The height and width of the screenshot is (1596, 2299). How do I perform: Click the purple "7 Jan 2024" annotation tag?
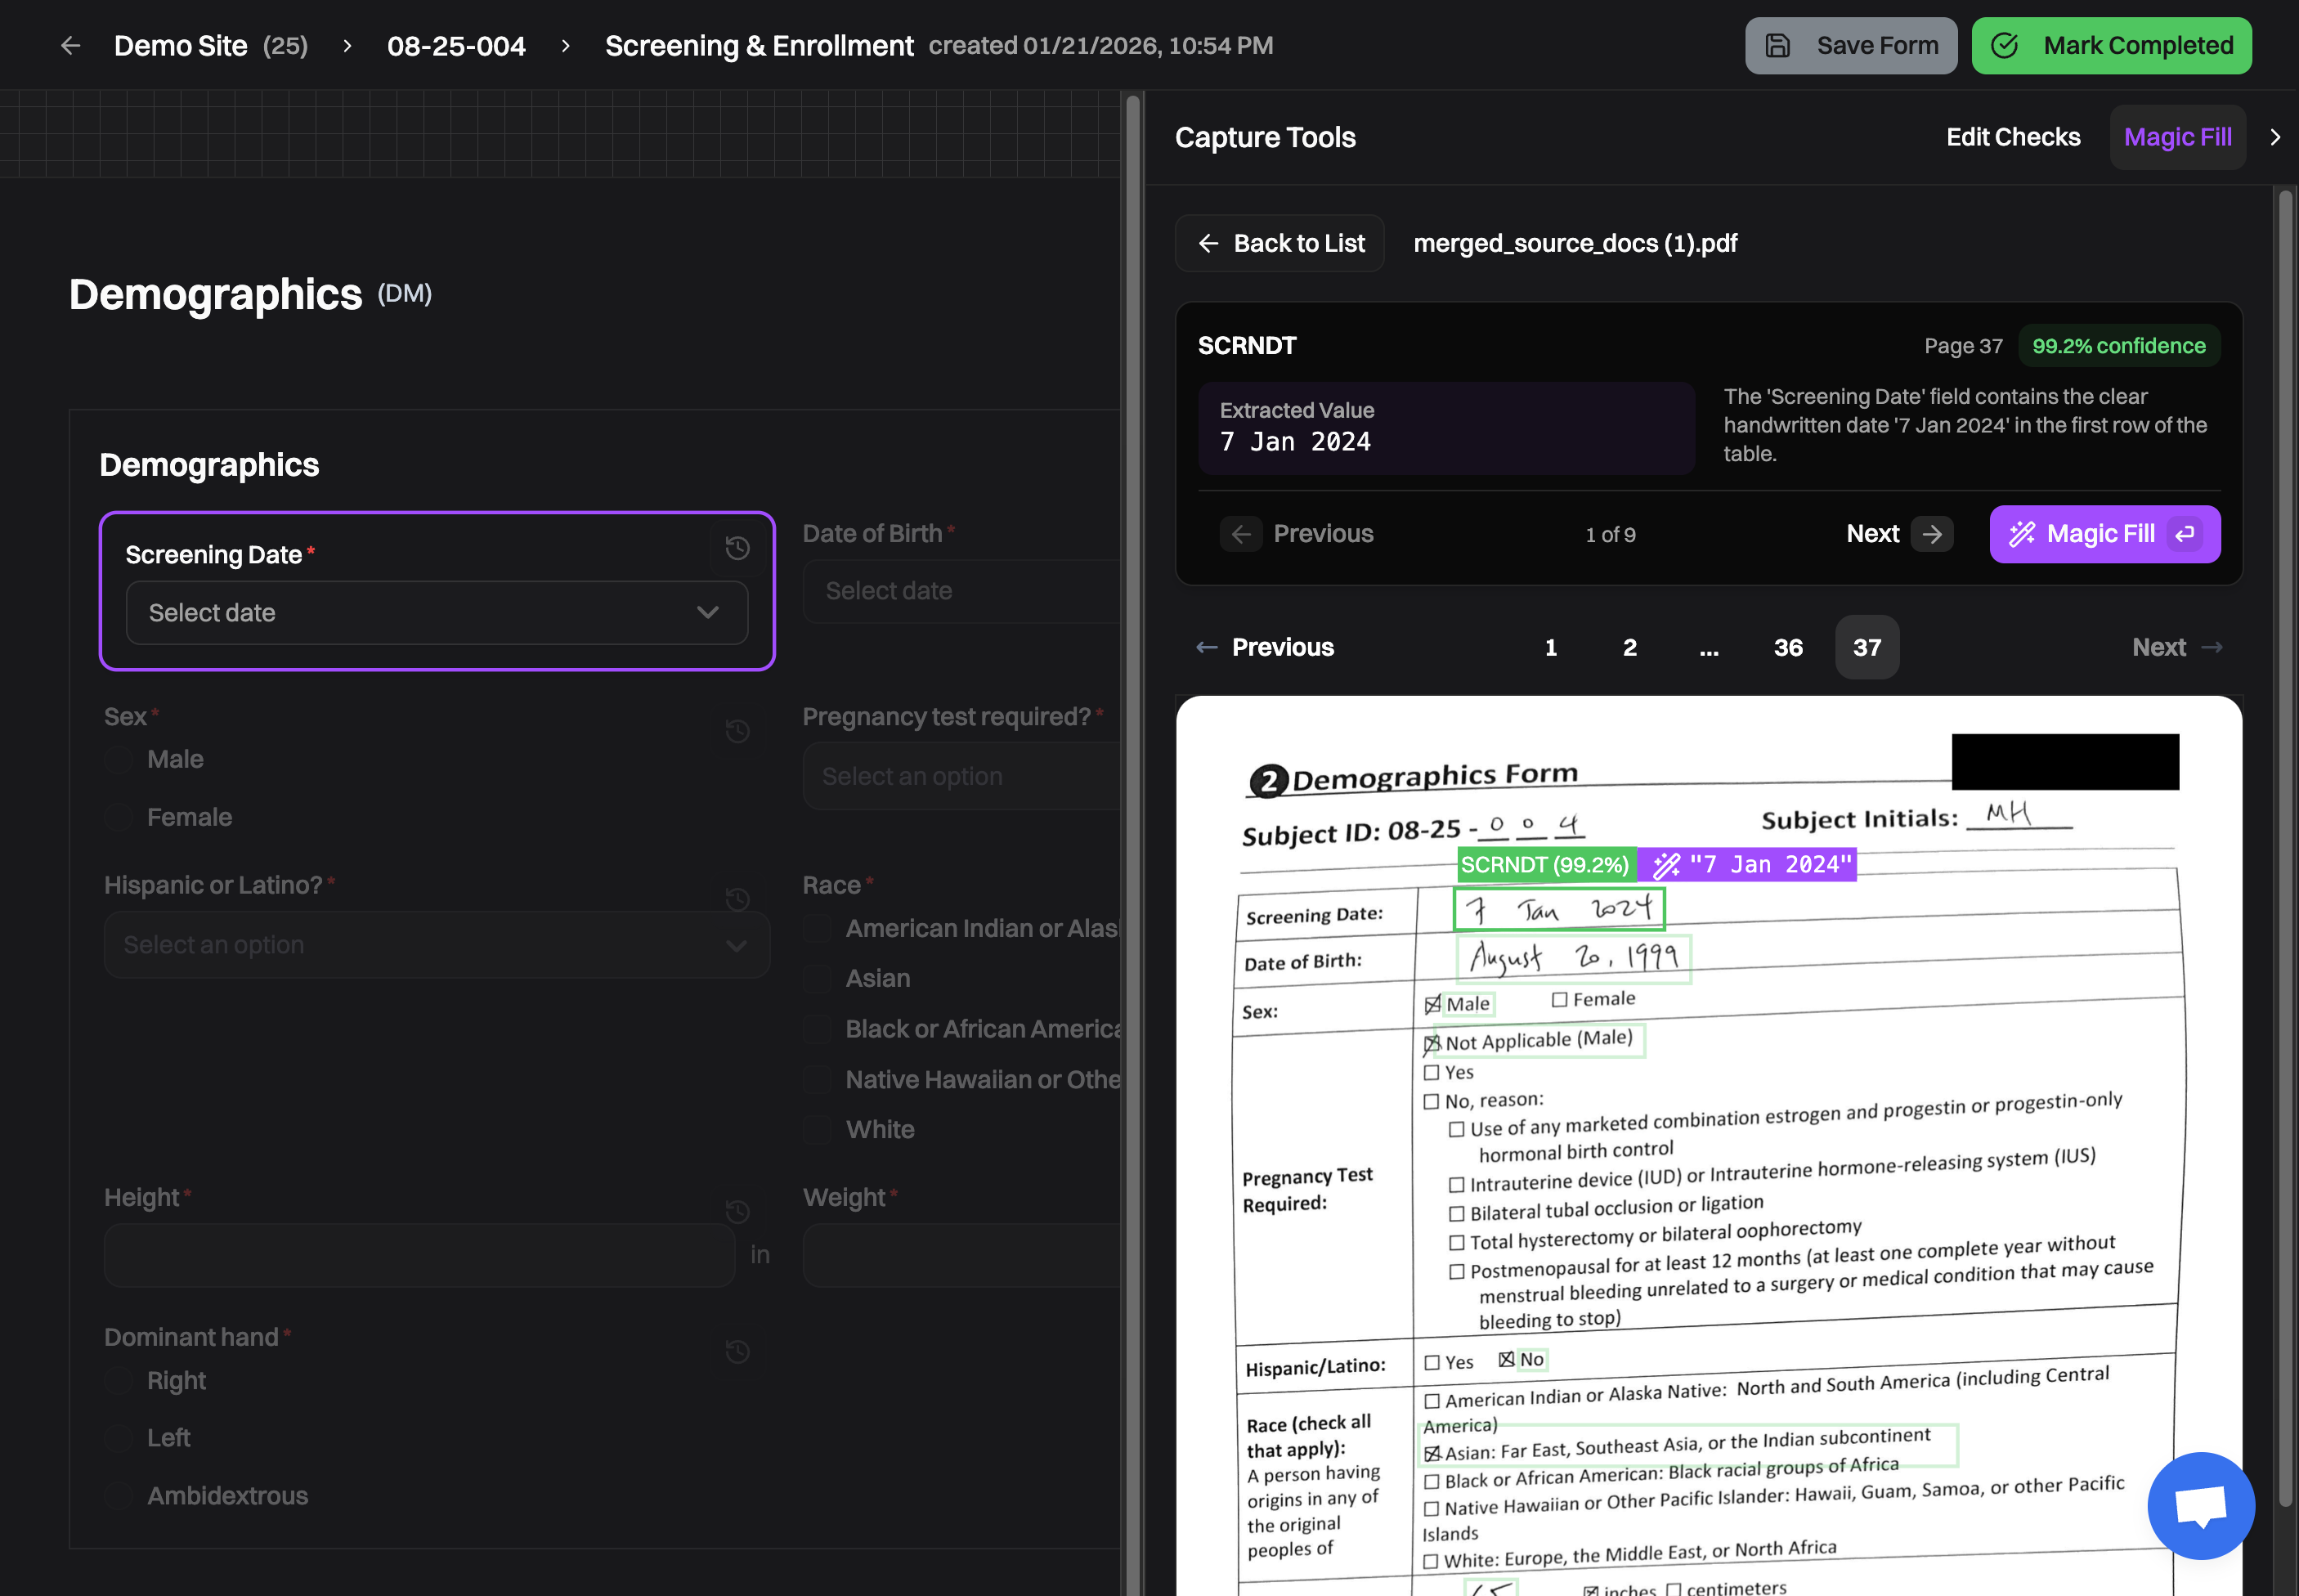pyautogui.click(x=1748, y=865)
